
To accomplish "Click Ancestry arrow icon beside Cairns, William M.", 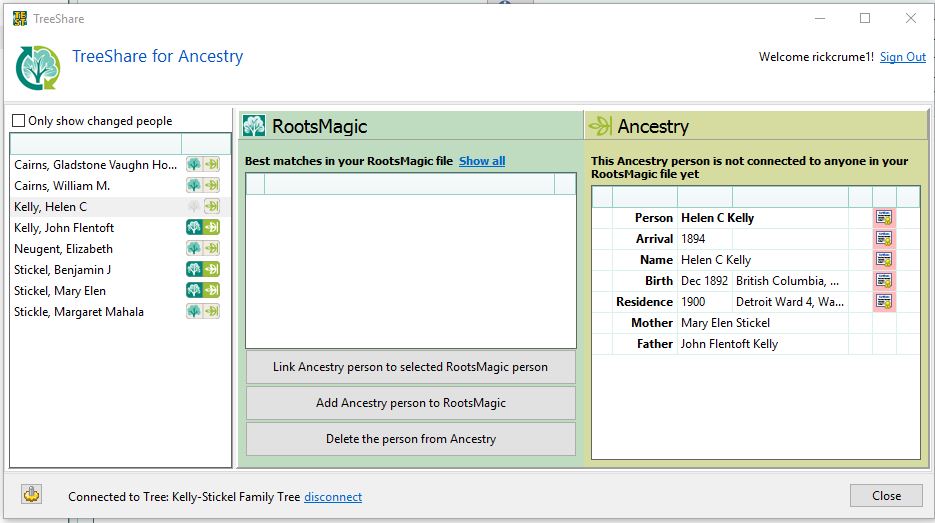I will click(x=211, y=185).
